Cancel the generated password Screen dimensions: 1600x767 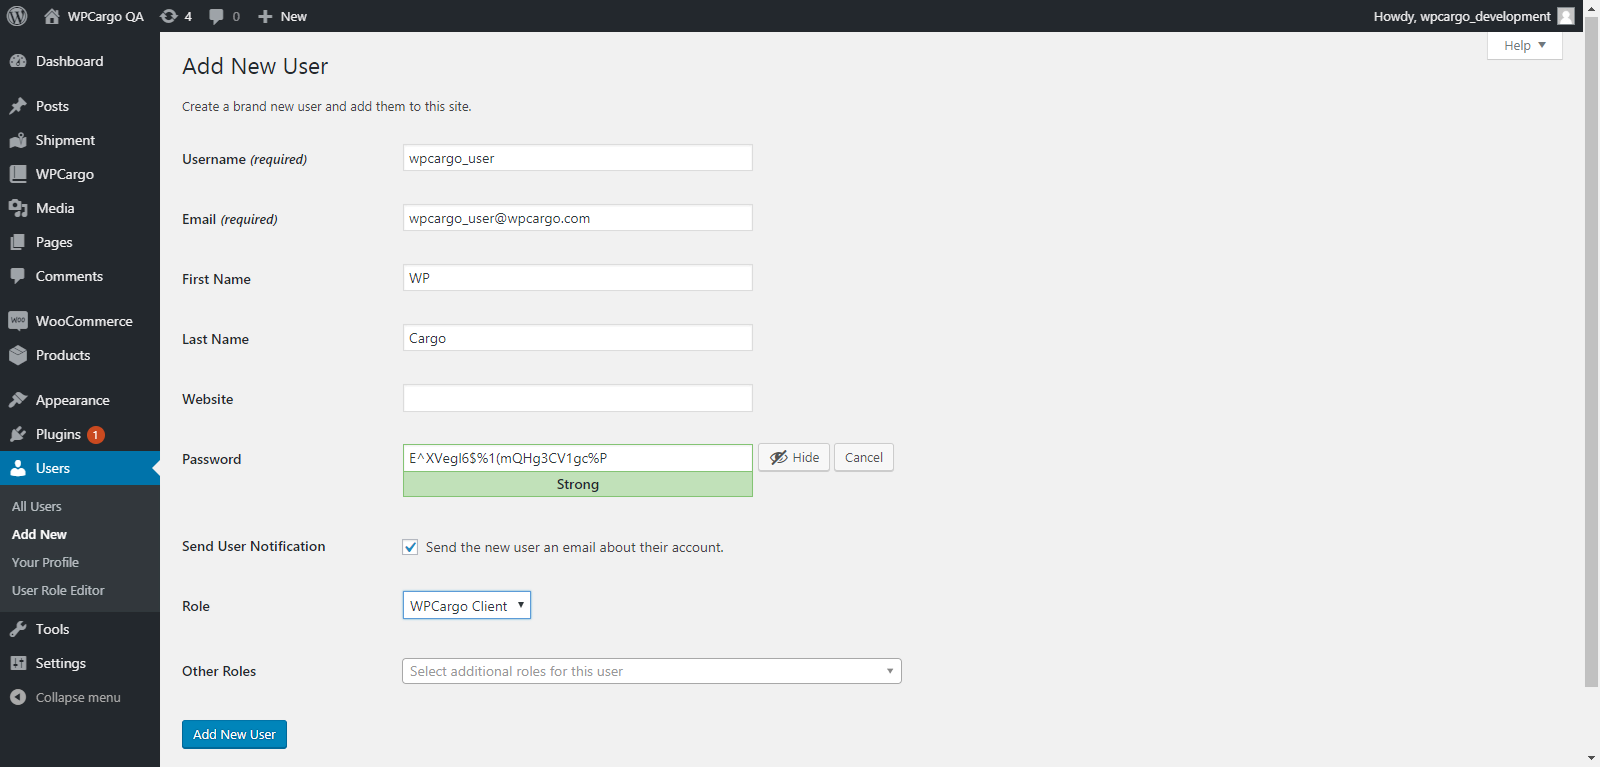click(x=864, y=457)
